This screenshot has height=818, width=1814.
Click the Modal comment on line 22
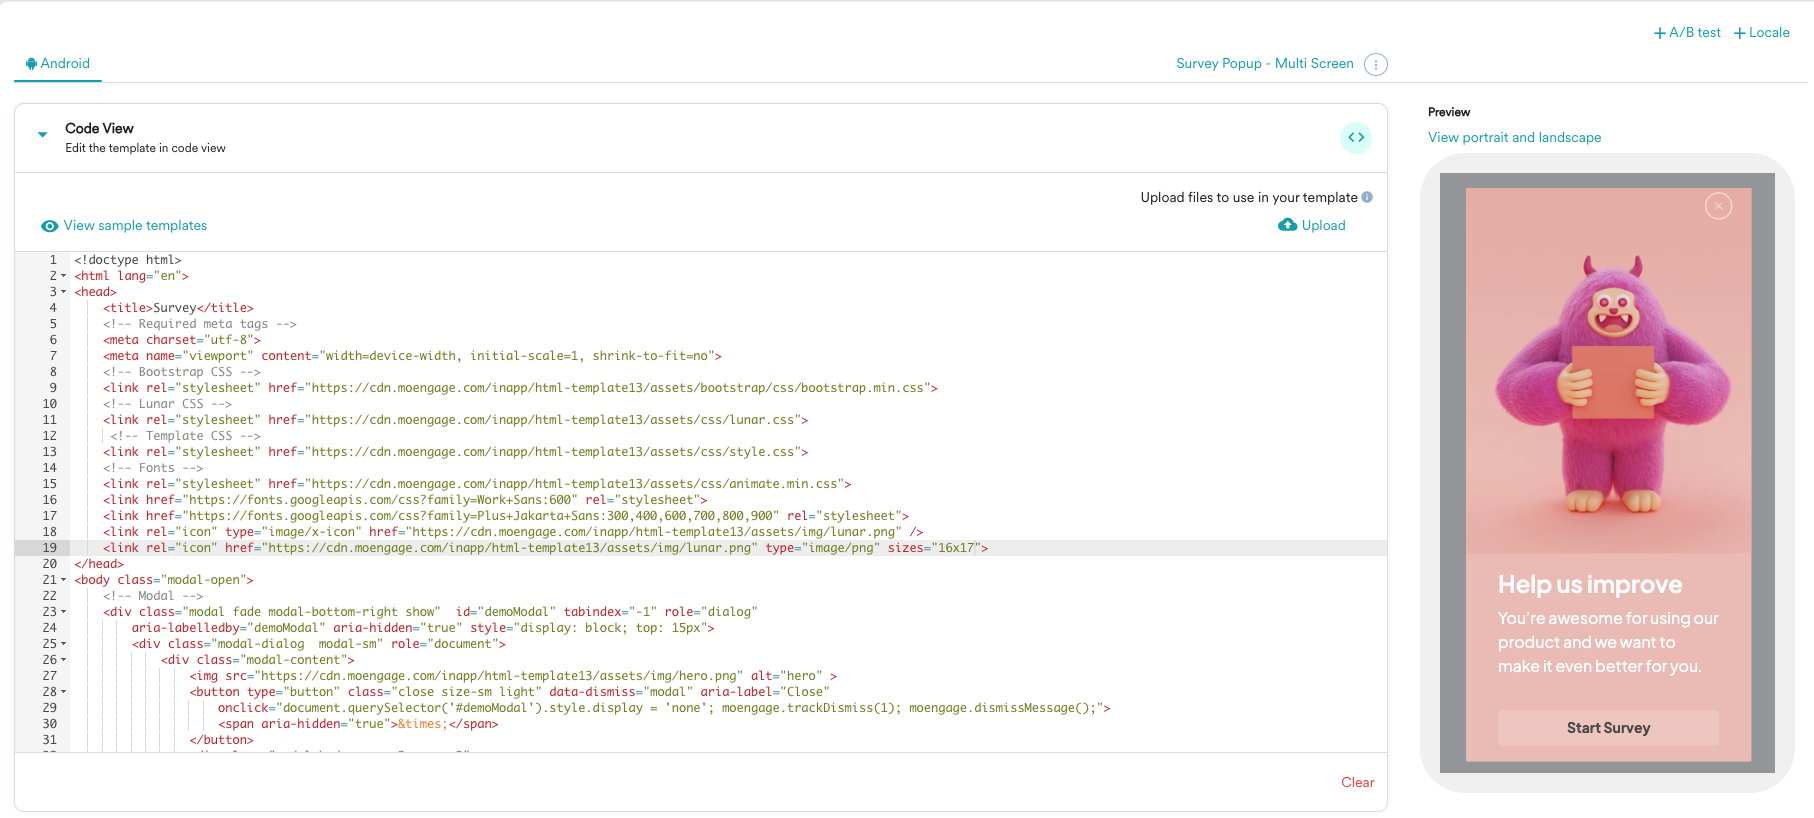(153, 596)
